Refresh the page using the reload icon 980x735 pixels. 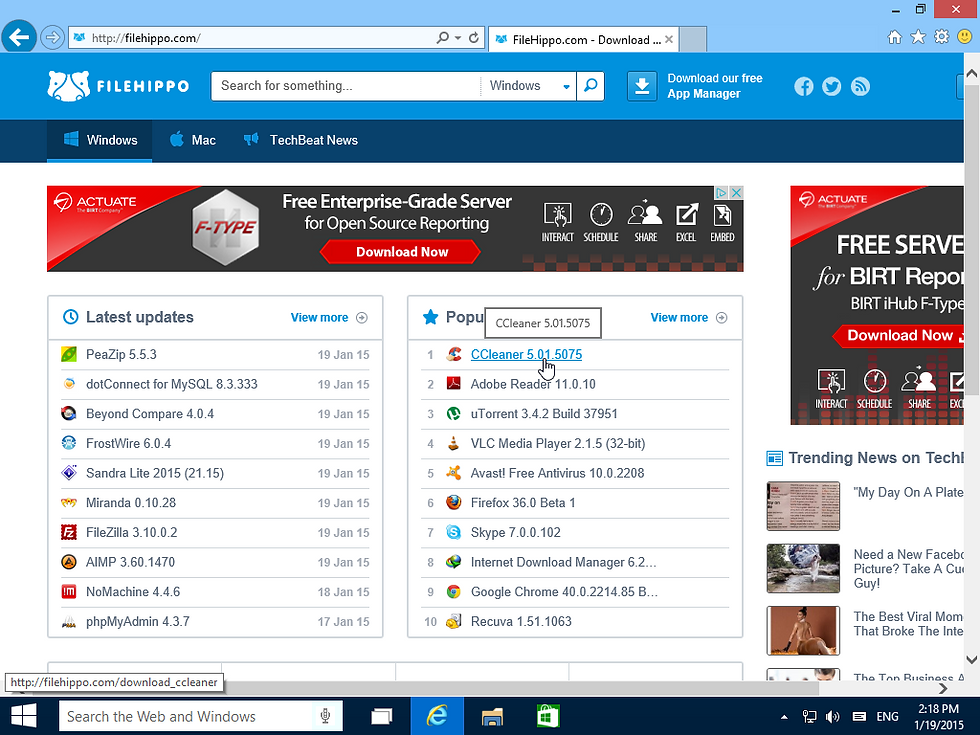click(x=474, y=38)
